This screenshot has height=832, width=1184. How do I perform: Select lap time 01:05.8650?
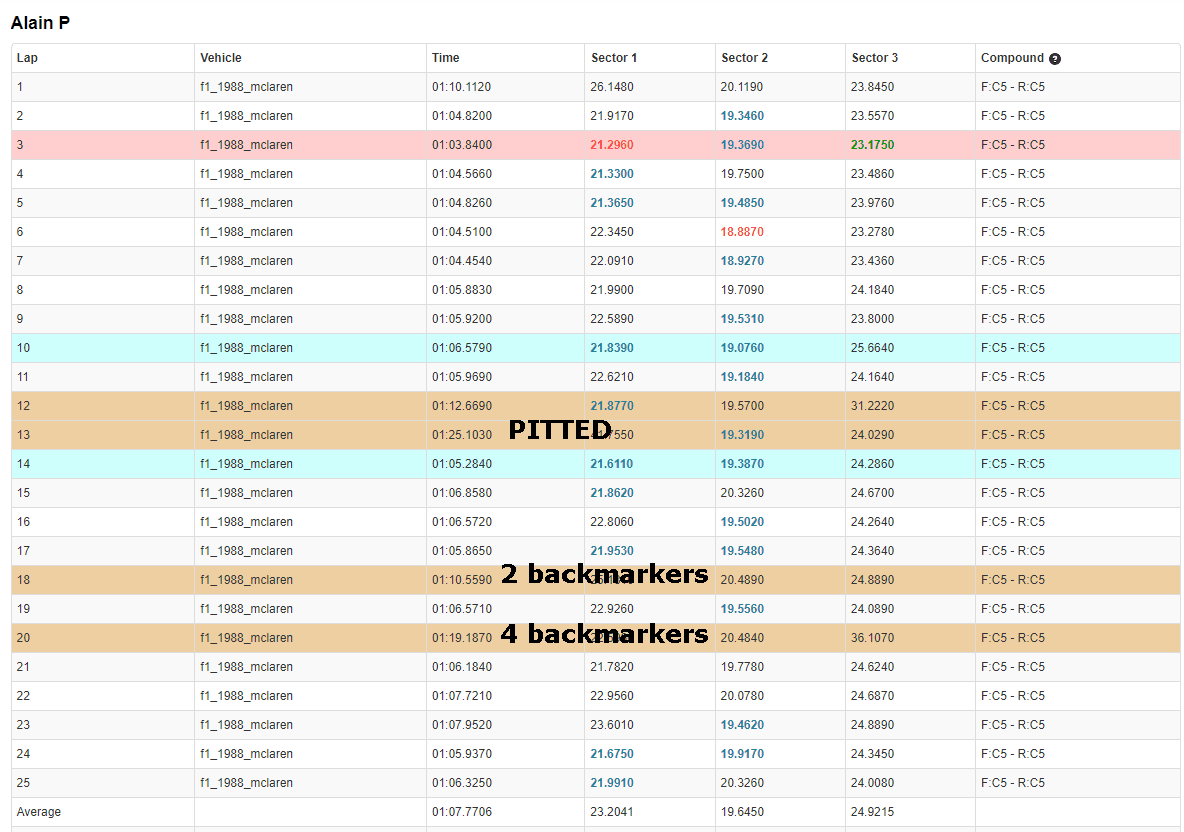point(461,551)
